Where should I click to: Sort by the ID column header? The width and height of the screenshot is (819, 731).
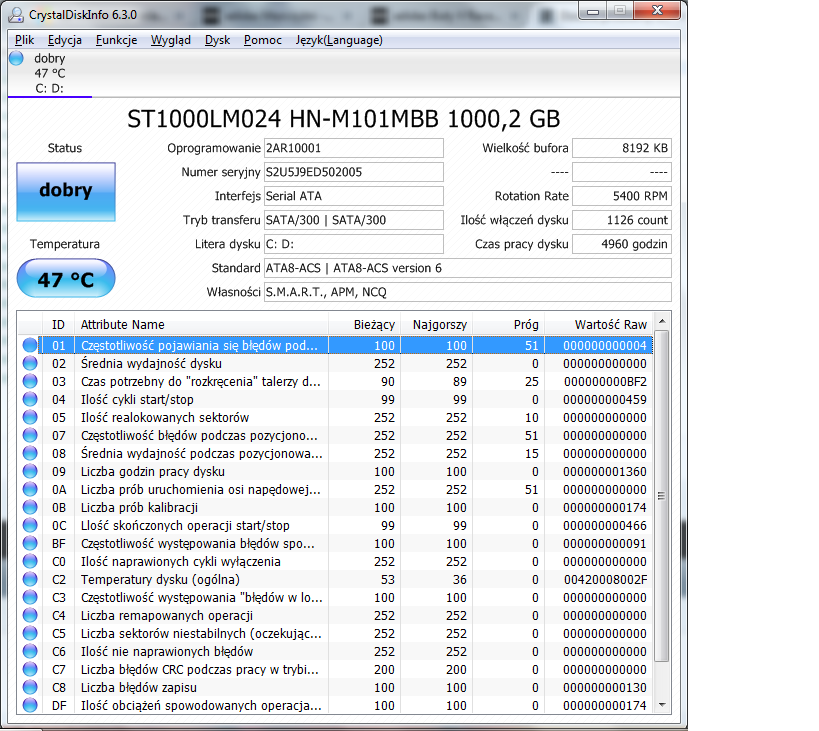coord(58,325)
